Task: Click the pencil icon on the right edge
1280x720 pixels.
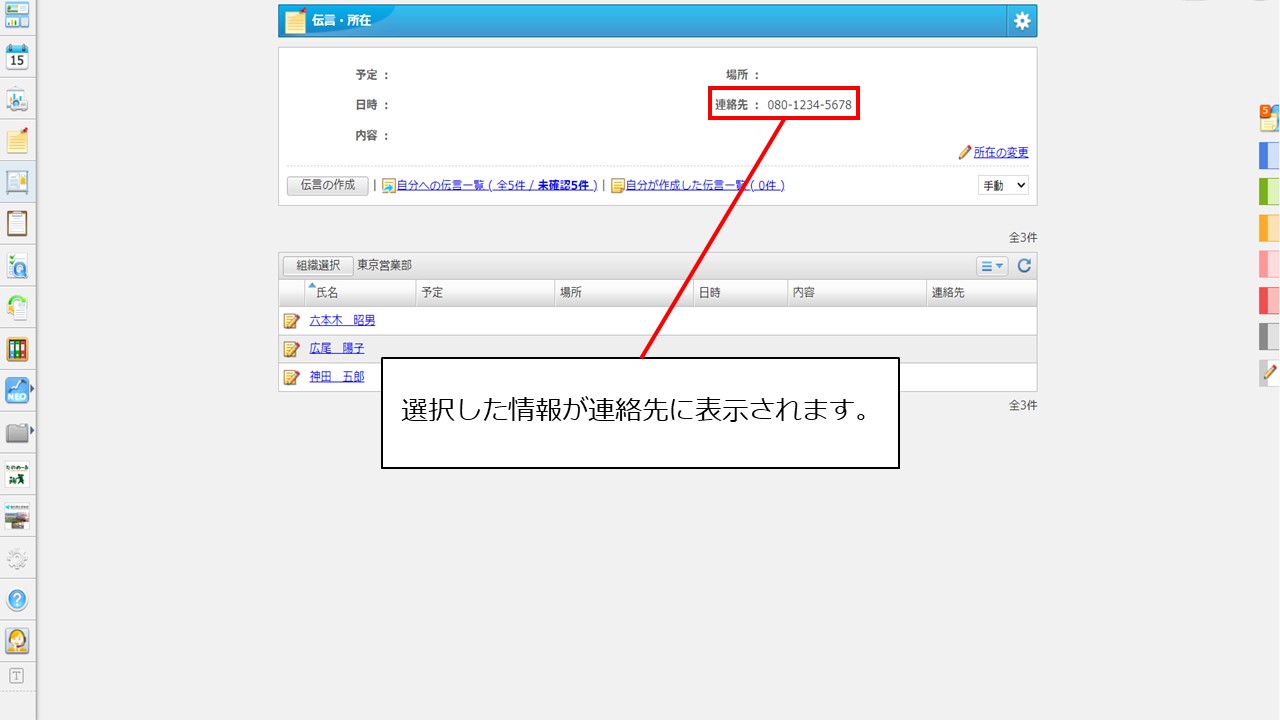Action: click(x=1269, y=375)
